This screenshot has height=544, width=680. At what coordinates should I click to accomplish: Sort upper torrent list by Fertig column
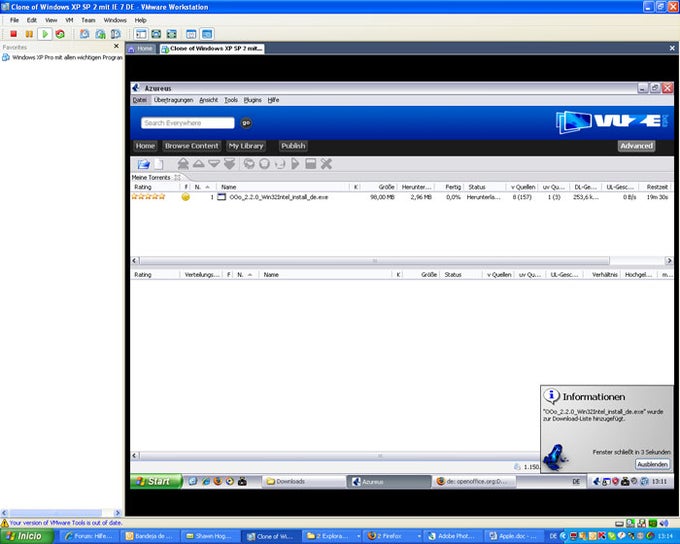coord(449,187)
